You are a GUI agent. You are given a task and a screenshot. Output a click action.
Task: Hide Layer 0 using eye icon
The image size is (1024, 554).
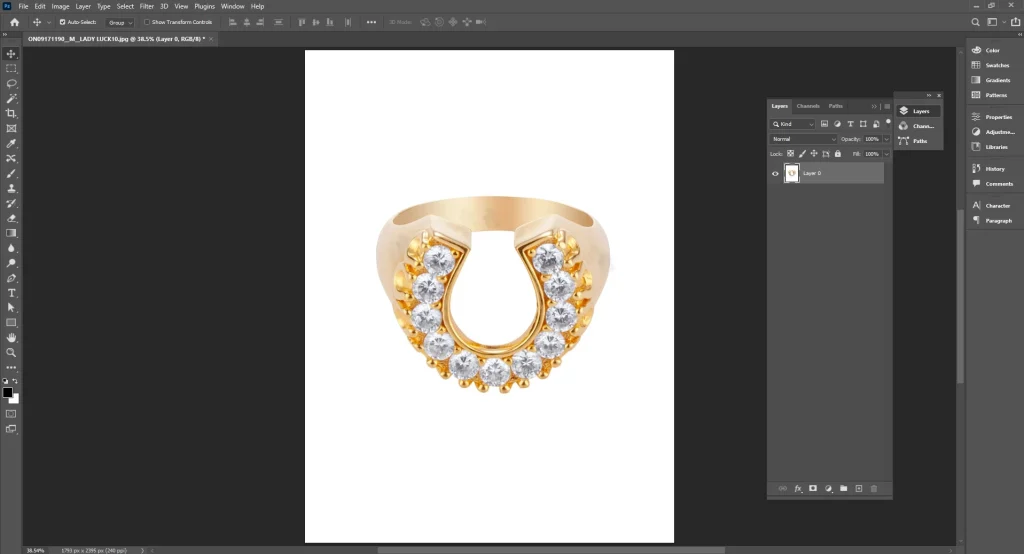point(775,173)
